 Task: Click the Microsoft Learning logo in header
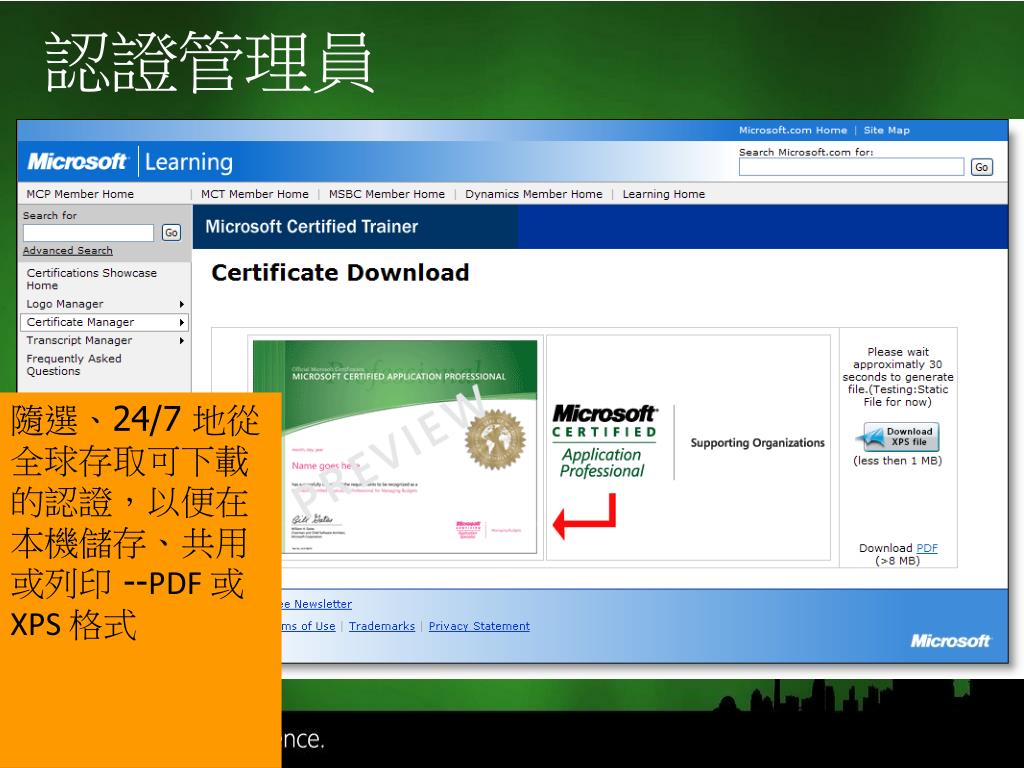(x=130, y=161)
